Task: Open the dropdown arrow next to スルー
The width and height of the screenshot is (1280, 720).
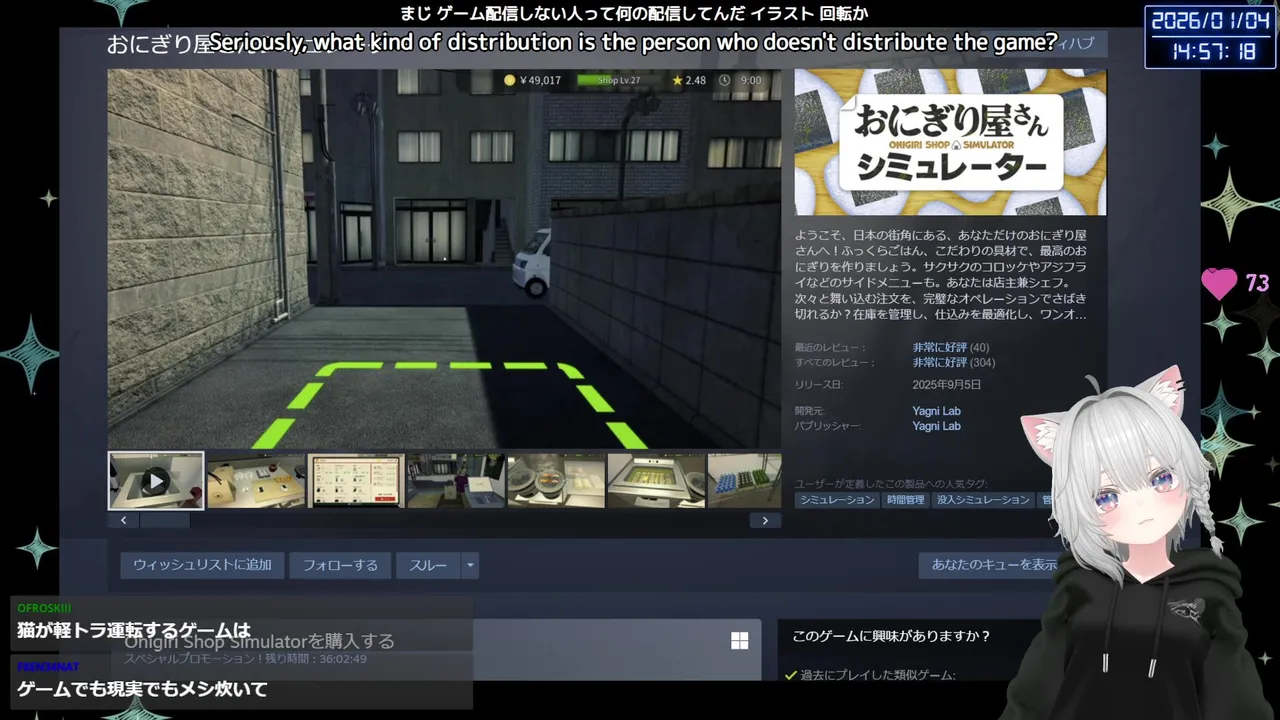Action: (x=470, y=565)
